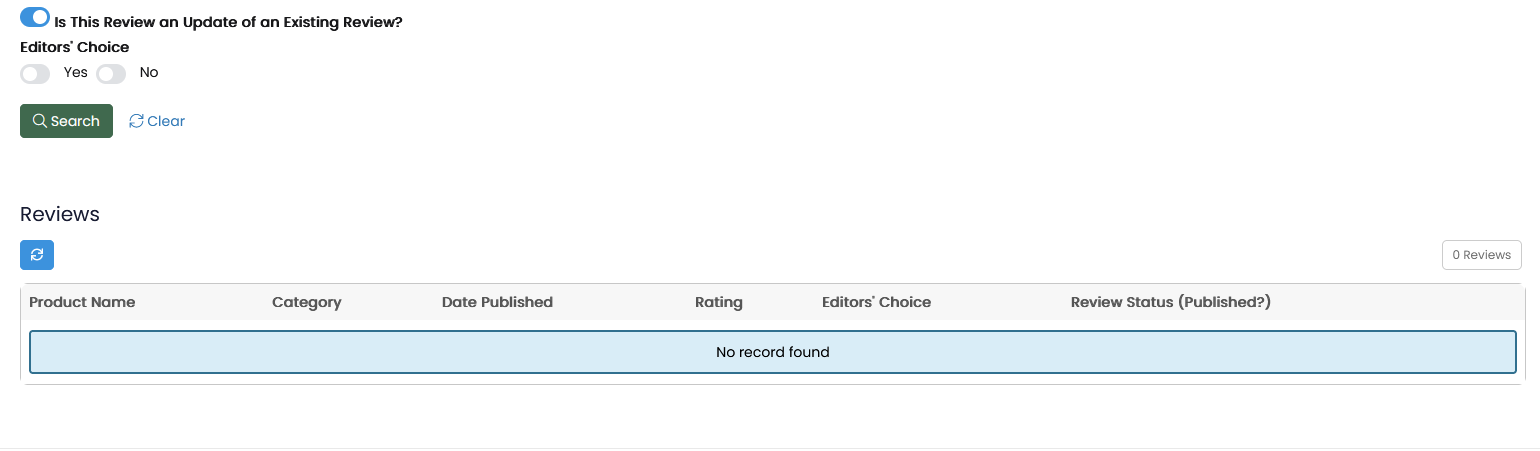This screenshot has height=451, width=1540.
Task: Sort by Product Name column header
Action: pos(82,302)
